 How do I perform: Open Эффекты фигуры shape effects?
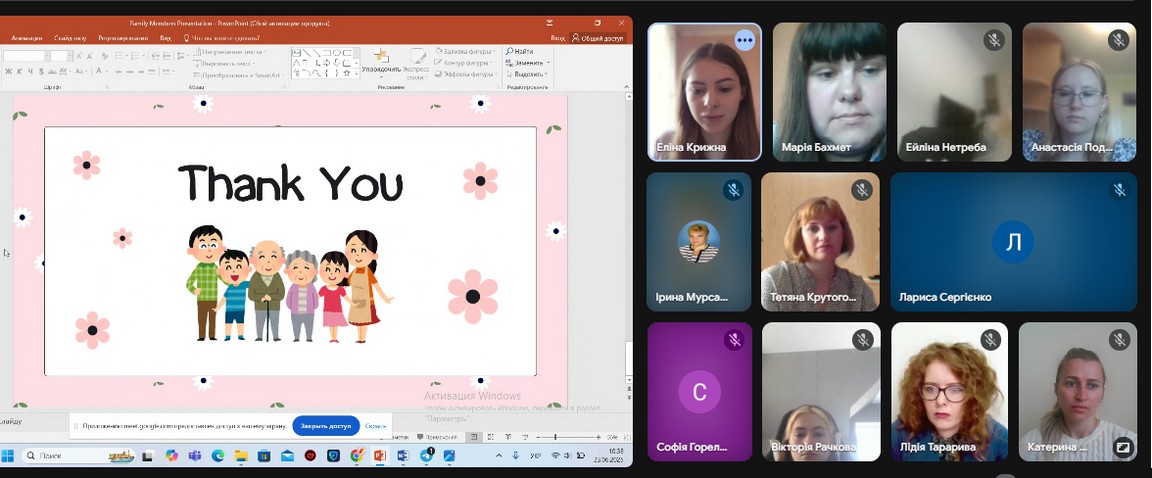(466, 74)
